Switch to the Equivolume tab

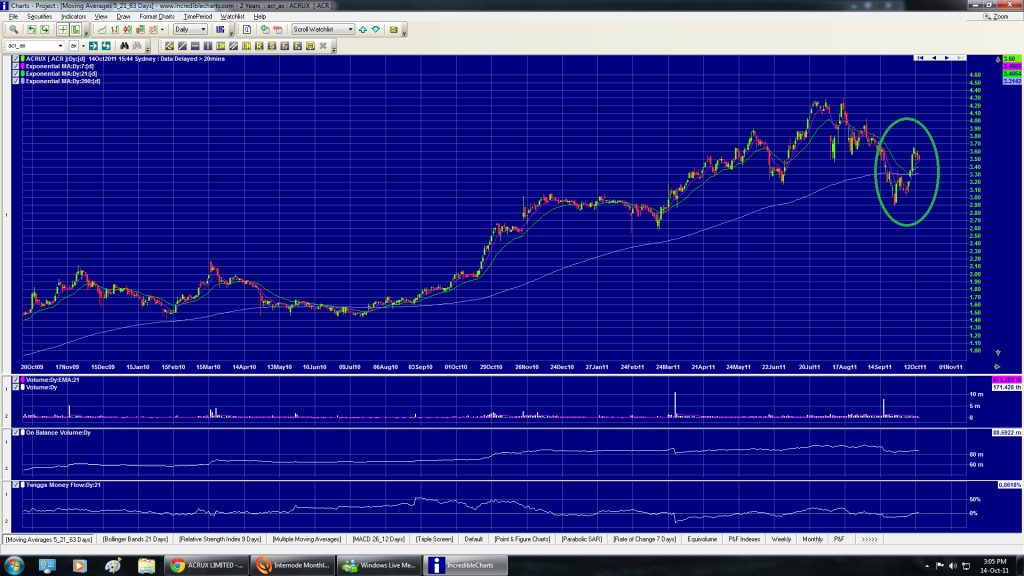tap(703, 539)
